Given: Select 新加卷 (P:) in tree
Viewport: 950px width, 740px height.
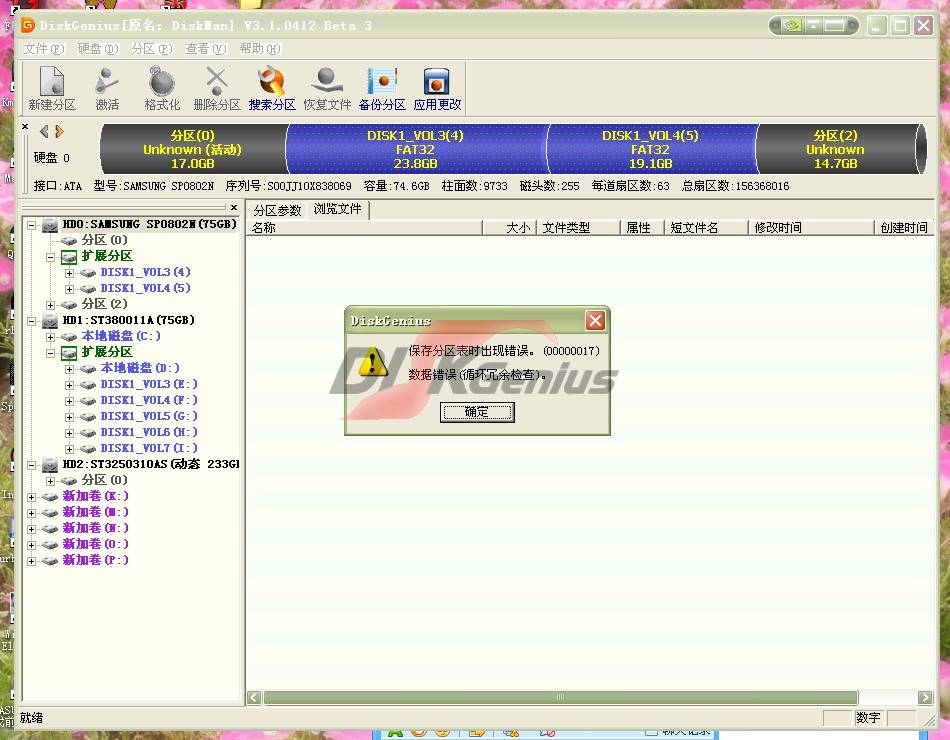Looking at the screenshot, I should point(95,560).
